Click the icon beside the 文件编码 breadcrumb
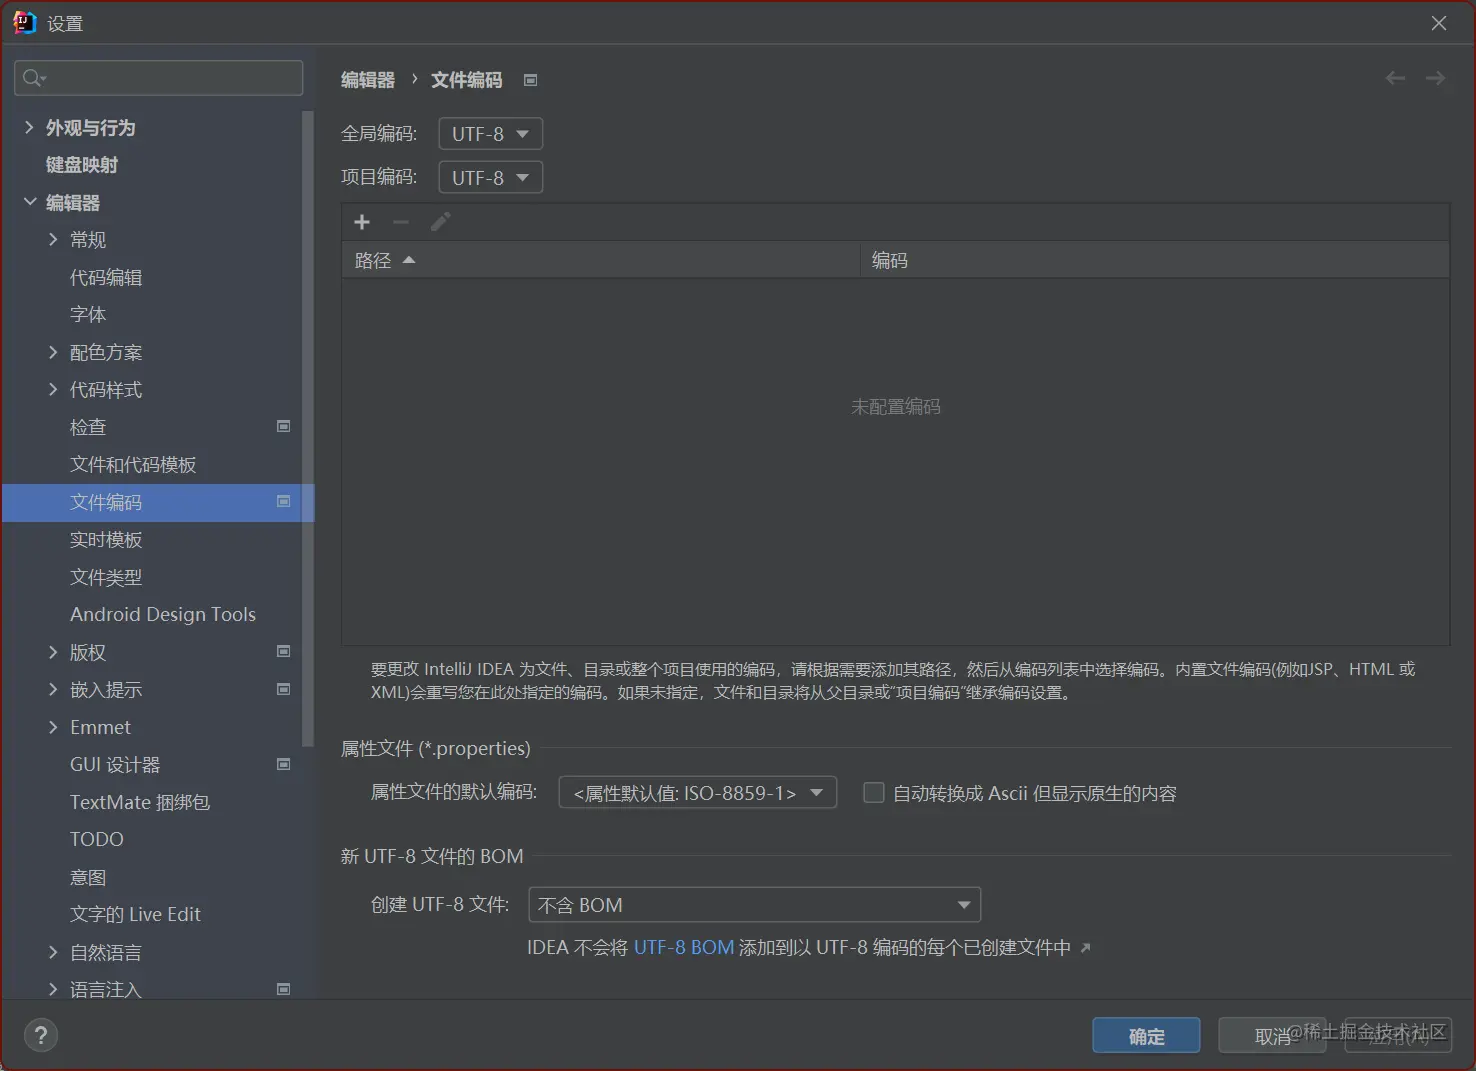The image size is (1476, 1071). click(531, 80)
